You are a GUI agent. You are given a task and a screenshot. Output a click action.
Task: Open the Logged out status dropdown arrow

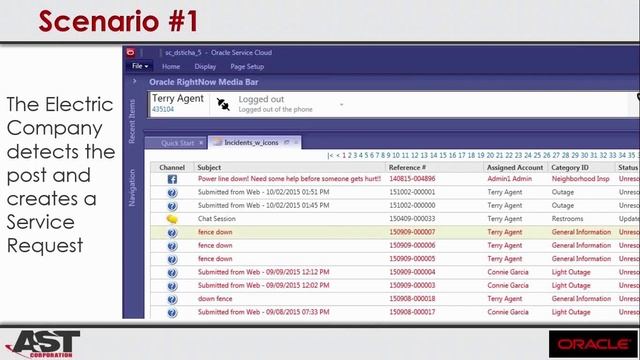(342, 105)
